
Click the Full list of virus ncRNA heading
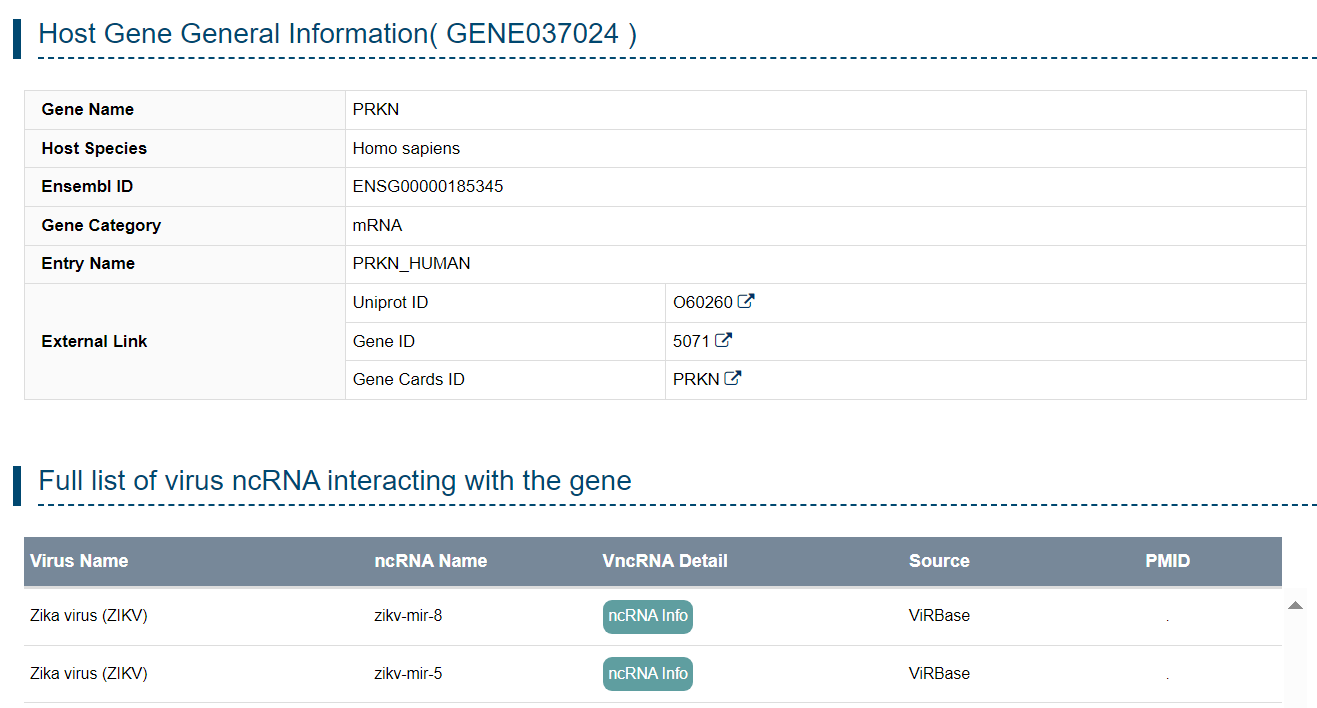[334, 481]
